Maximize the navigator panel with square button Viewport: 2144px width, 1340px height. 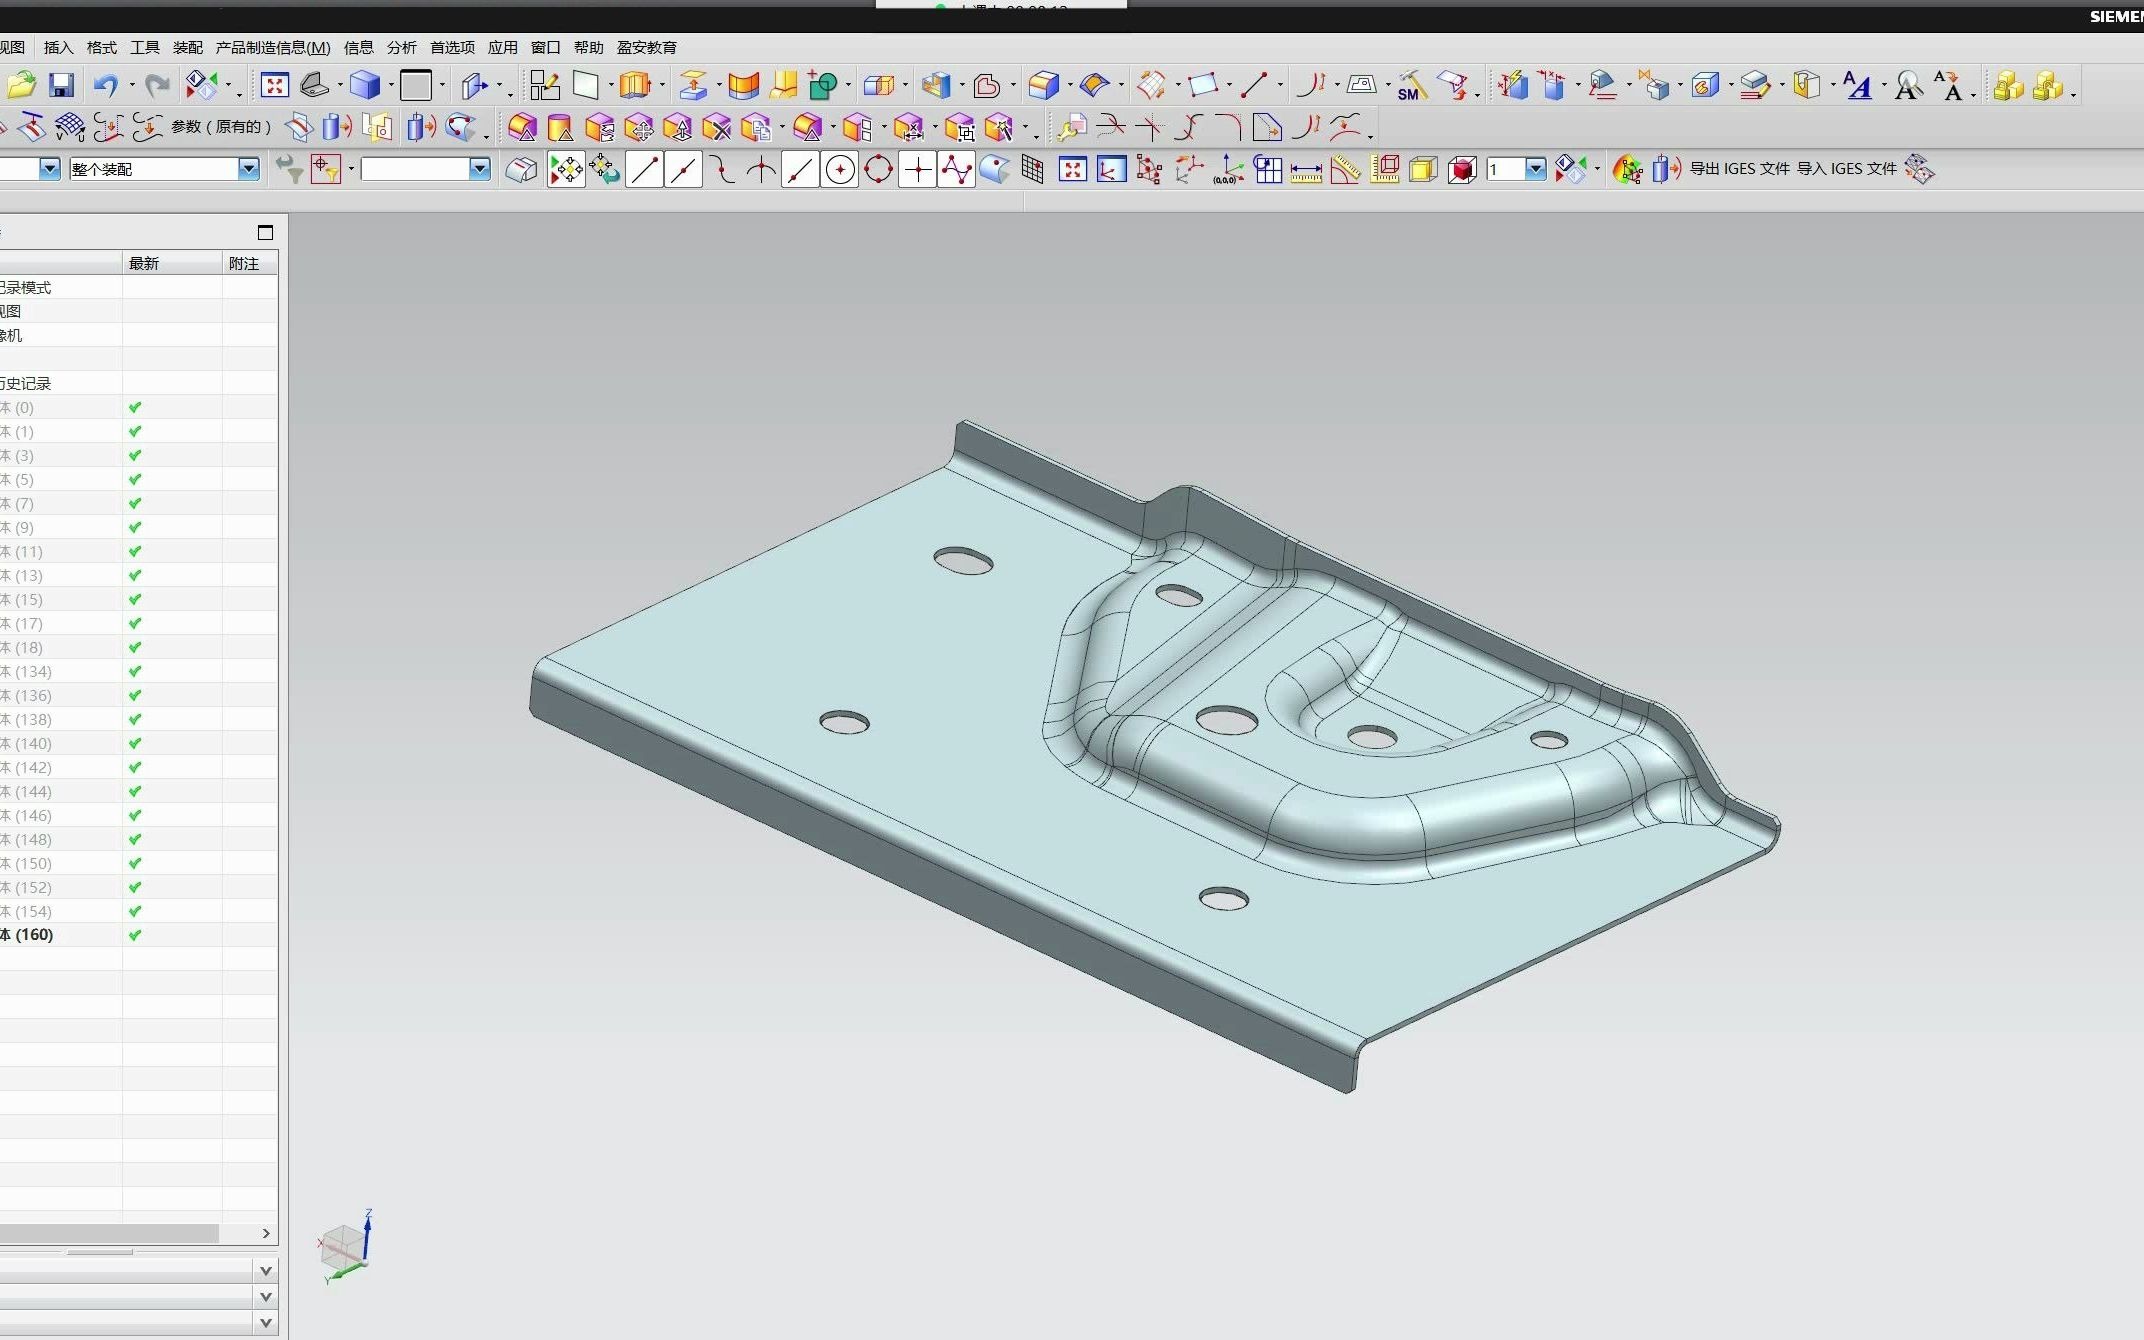265,232
